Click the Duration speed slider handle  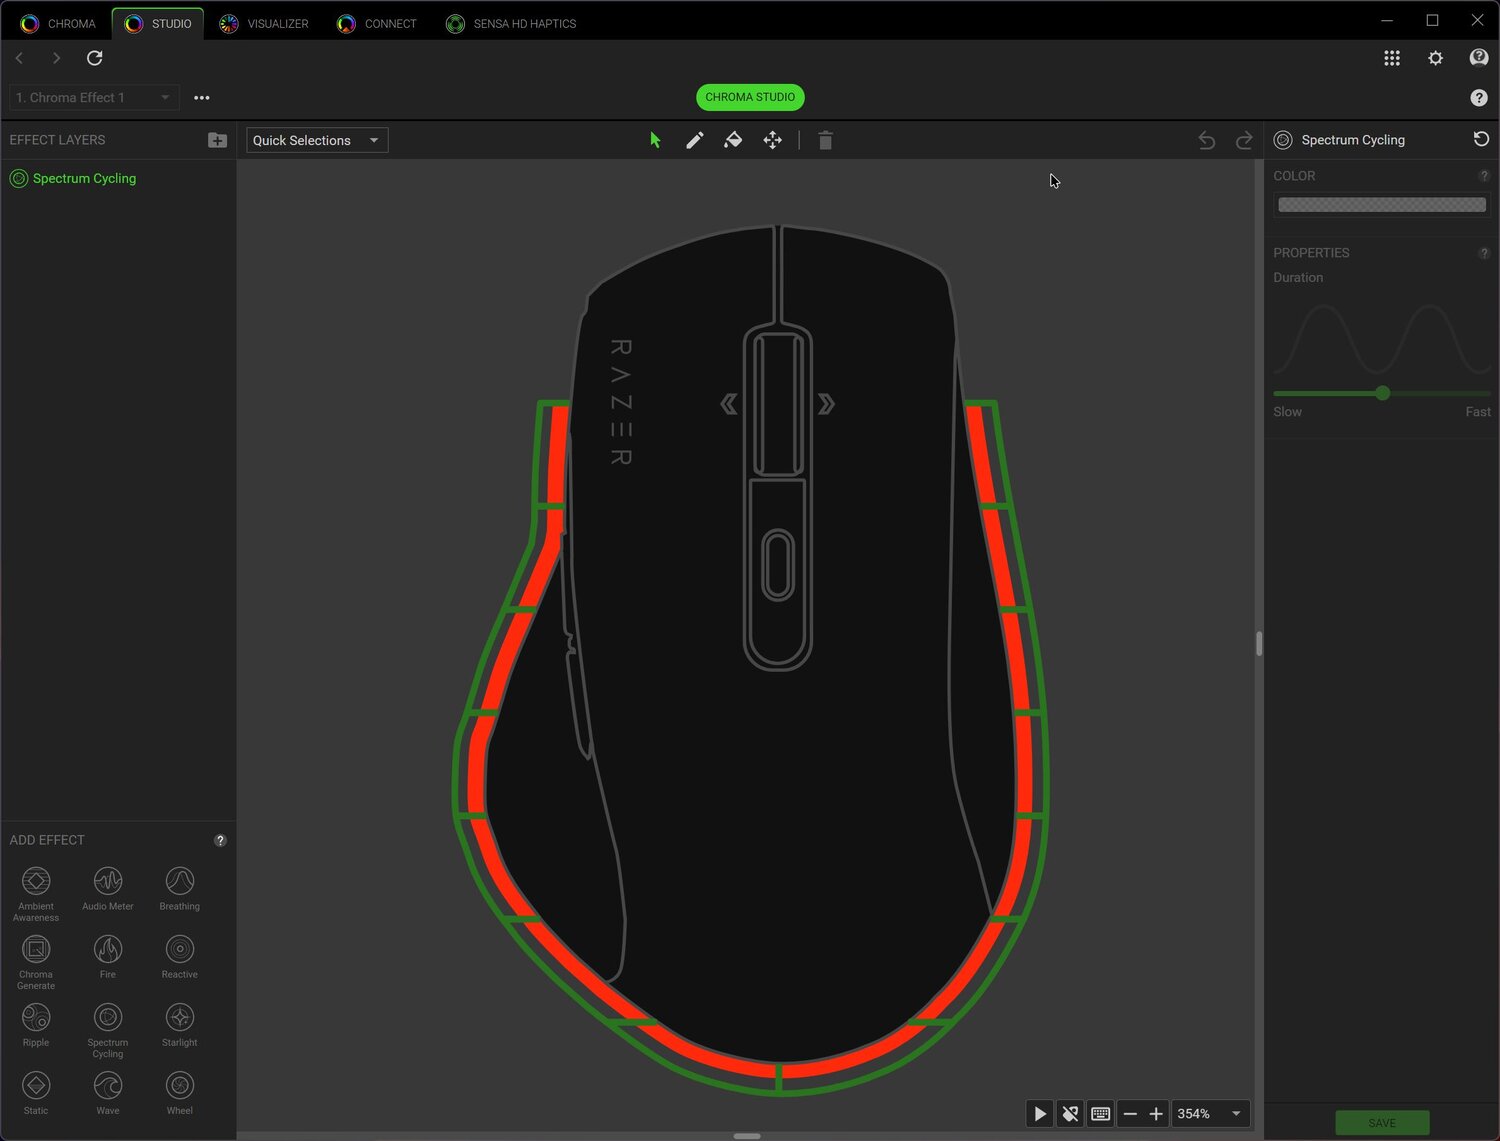(x=1382, y=393)
